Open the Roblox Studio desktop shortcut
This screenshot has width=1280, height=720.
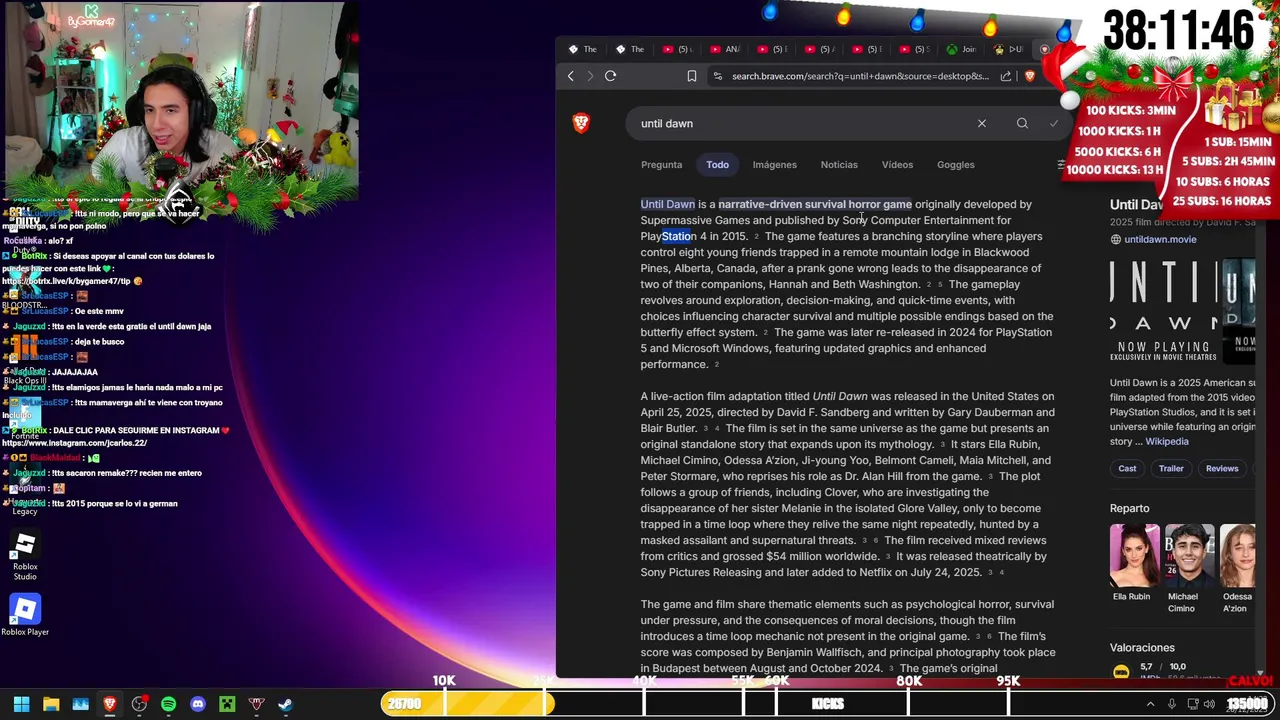(x=25, y=556)
